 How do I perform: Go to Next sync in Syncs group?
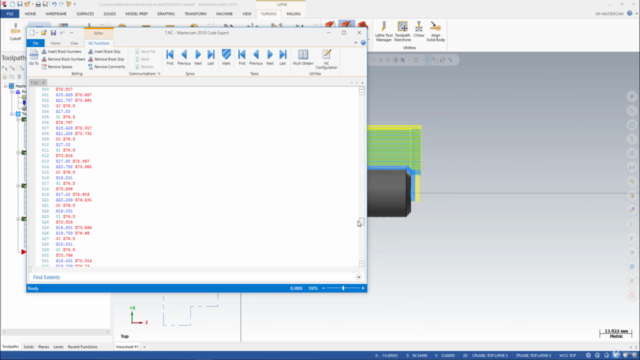198,57
